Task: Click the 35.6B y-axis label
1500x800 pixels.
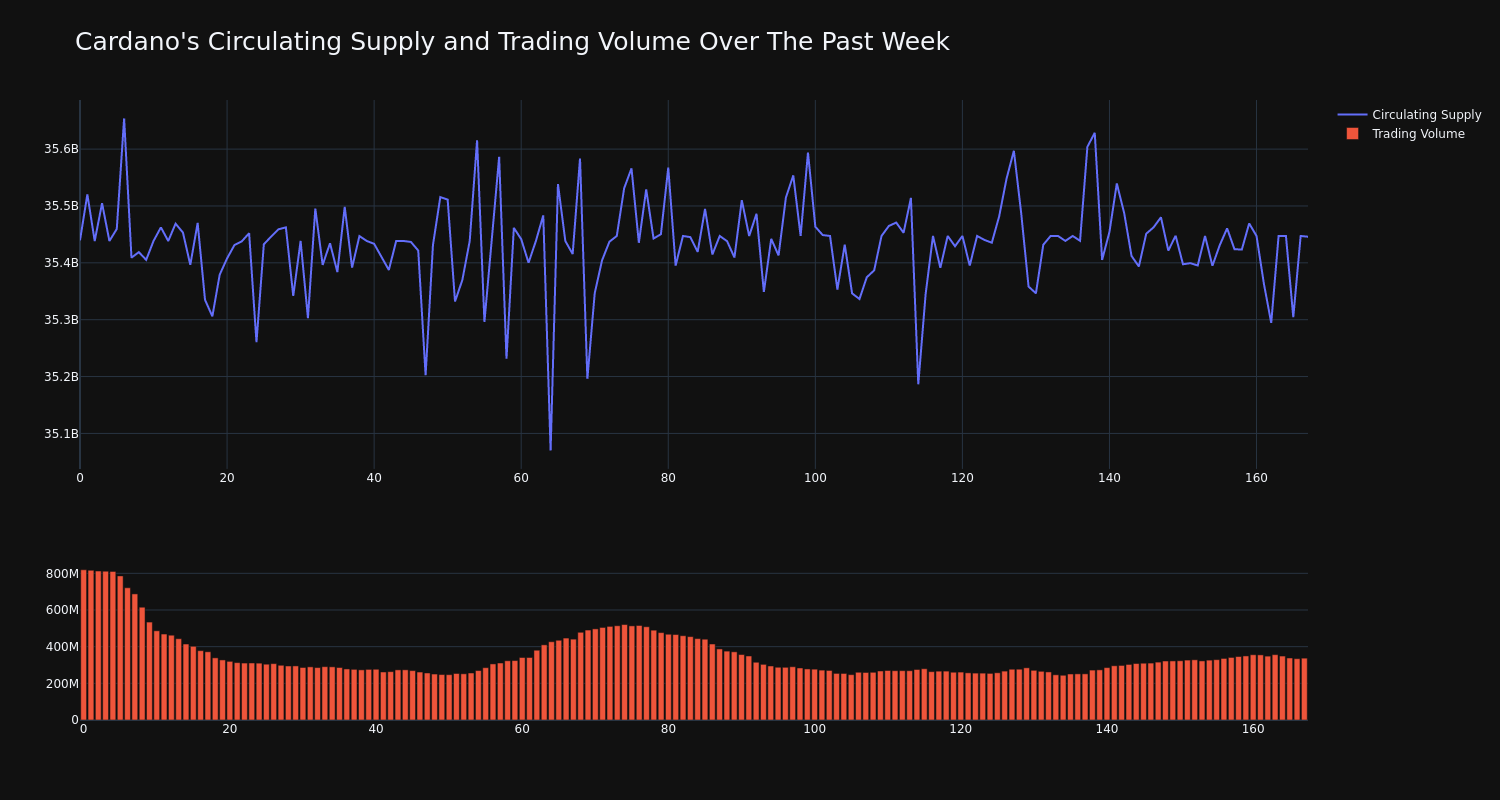Action: coord(61,149)
